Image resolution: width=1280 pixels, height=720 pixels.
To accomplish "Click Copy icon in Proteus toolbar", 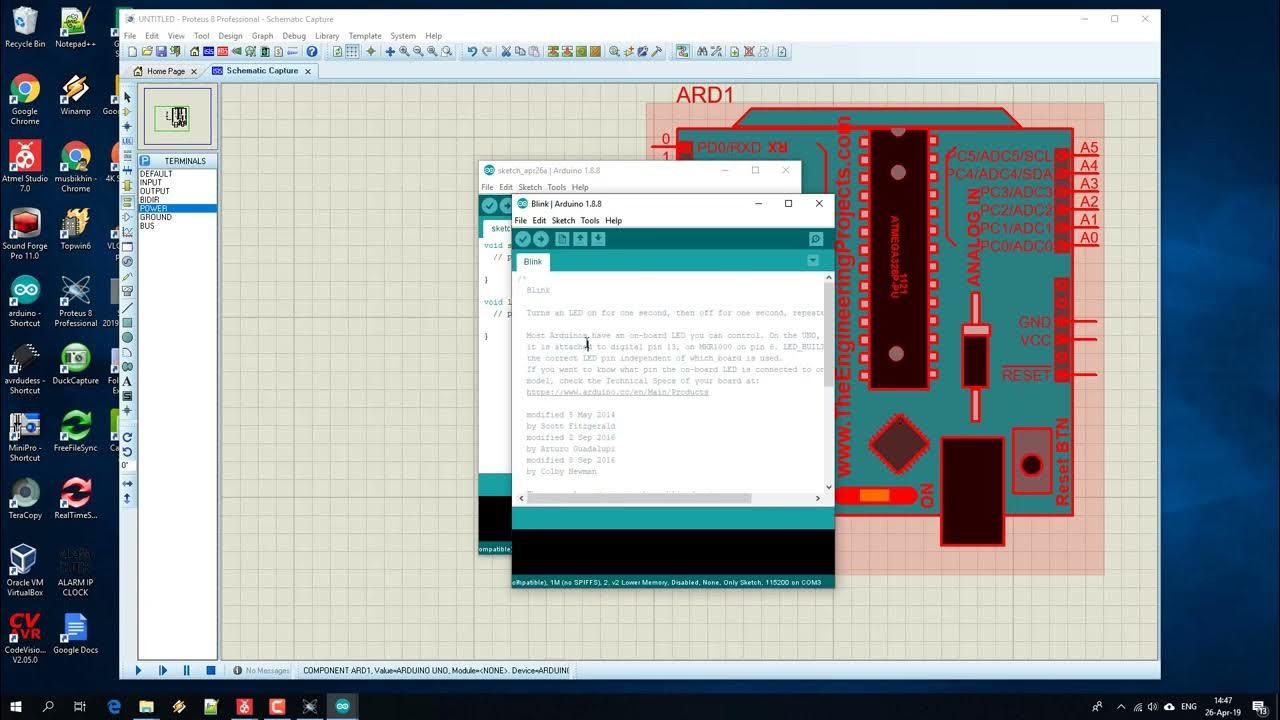I will (x=519, y=51).
